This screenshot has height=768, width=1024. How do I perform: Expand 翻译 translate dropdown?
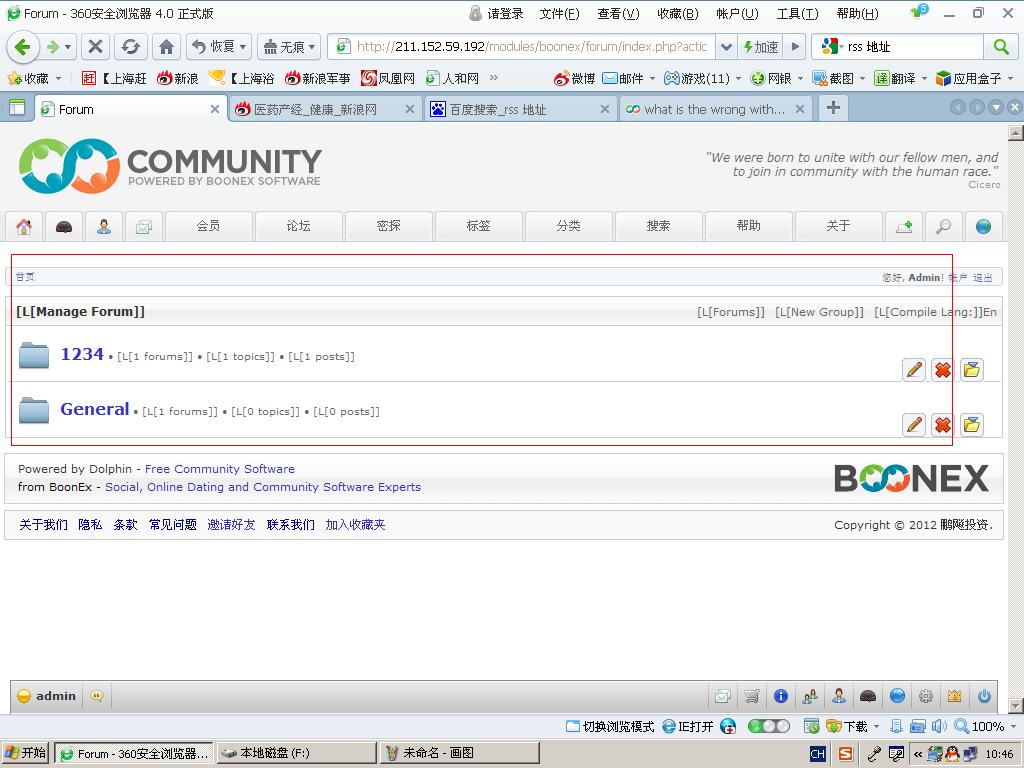(x=924, y=78)
